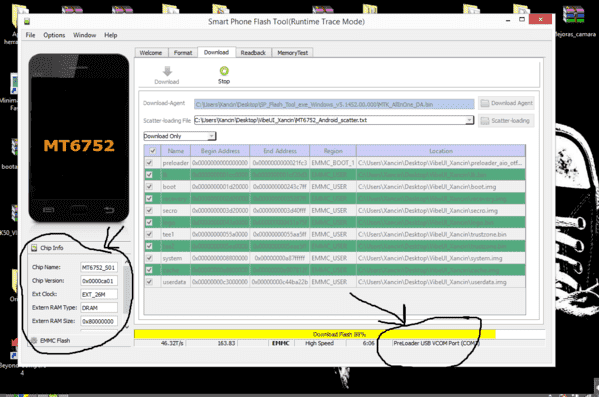
Task: Uncheck the system partition checkbox
Action: point(149,258)
